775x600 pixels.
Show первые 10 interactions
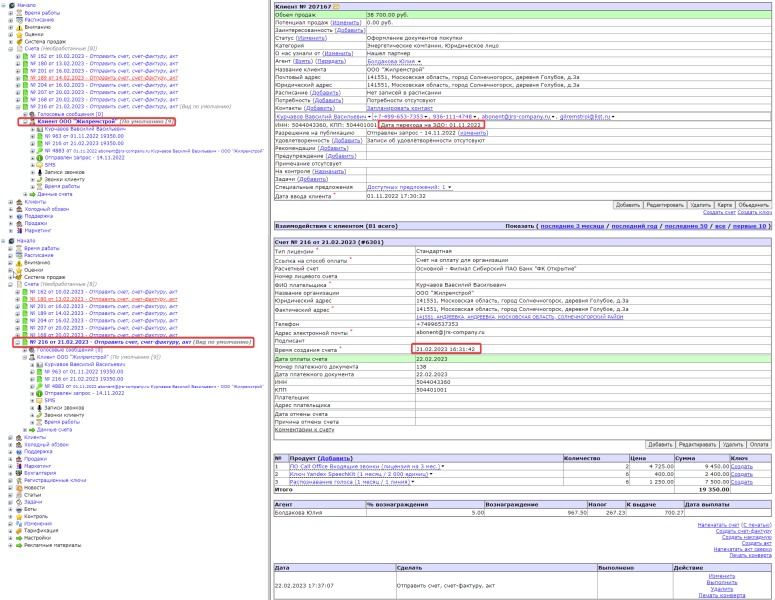[x=749, y=226]
